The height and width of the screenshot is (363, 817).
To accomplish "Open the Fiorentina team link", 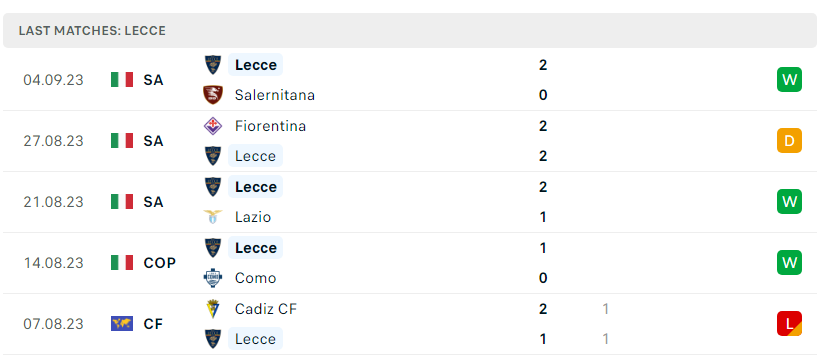I will coord(270,126).
